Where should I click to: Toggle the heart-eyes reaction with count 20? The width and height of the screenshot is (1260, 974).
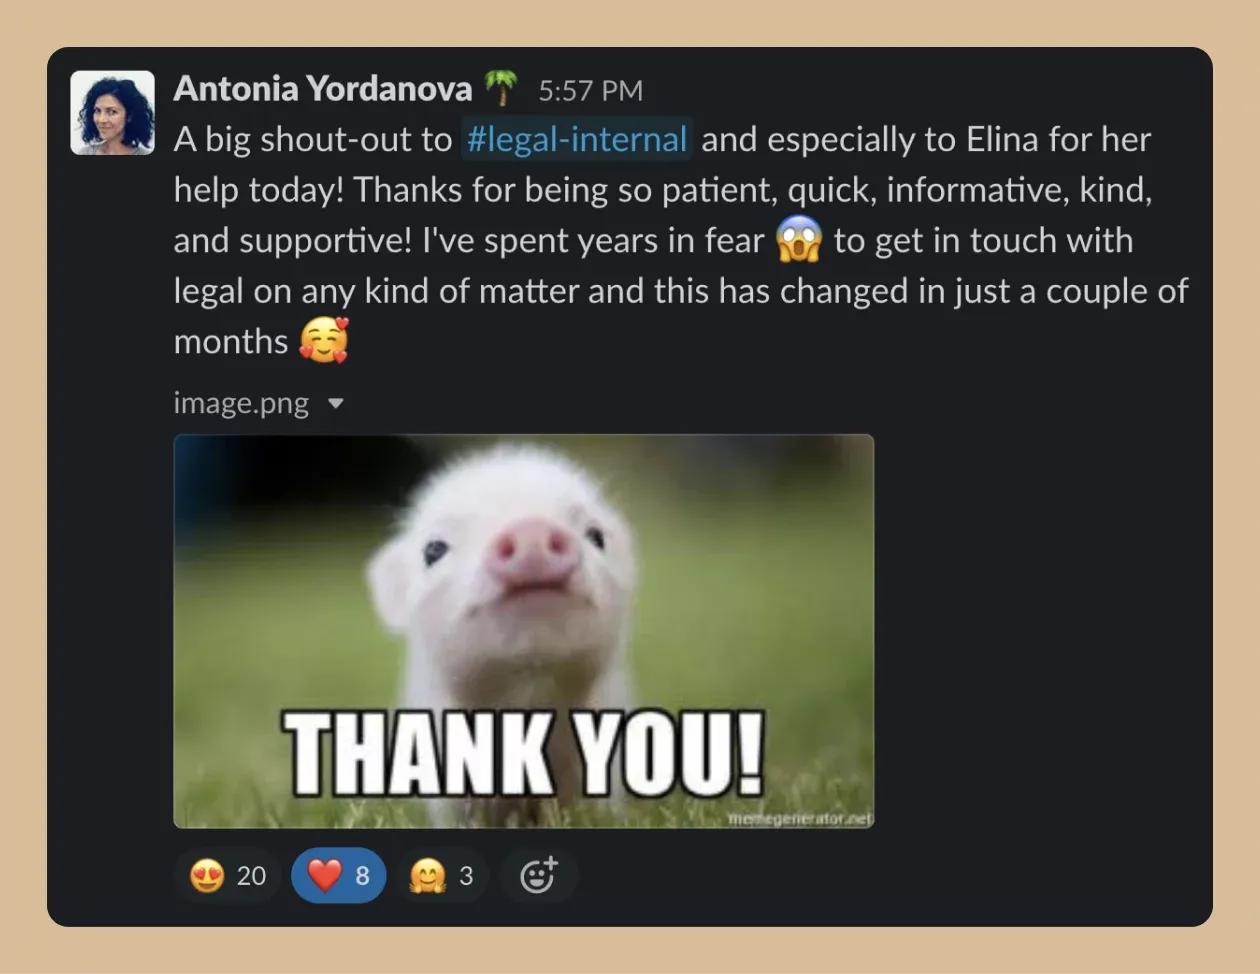[228, 876]
